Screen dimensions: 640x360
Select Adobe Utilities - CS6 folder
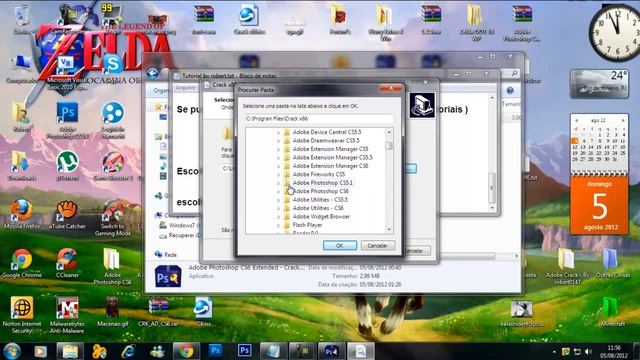pyautogui.click(x=318, y=208)
